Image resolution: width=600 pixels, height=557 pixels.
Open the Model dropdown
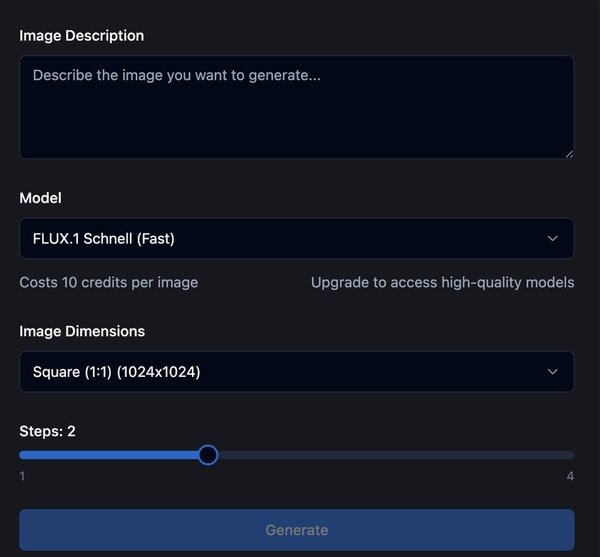[296, 238]
